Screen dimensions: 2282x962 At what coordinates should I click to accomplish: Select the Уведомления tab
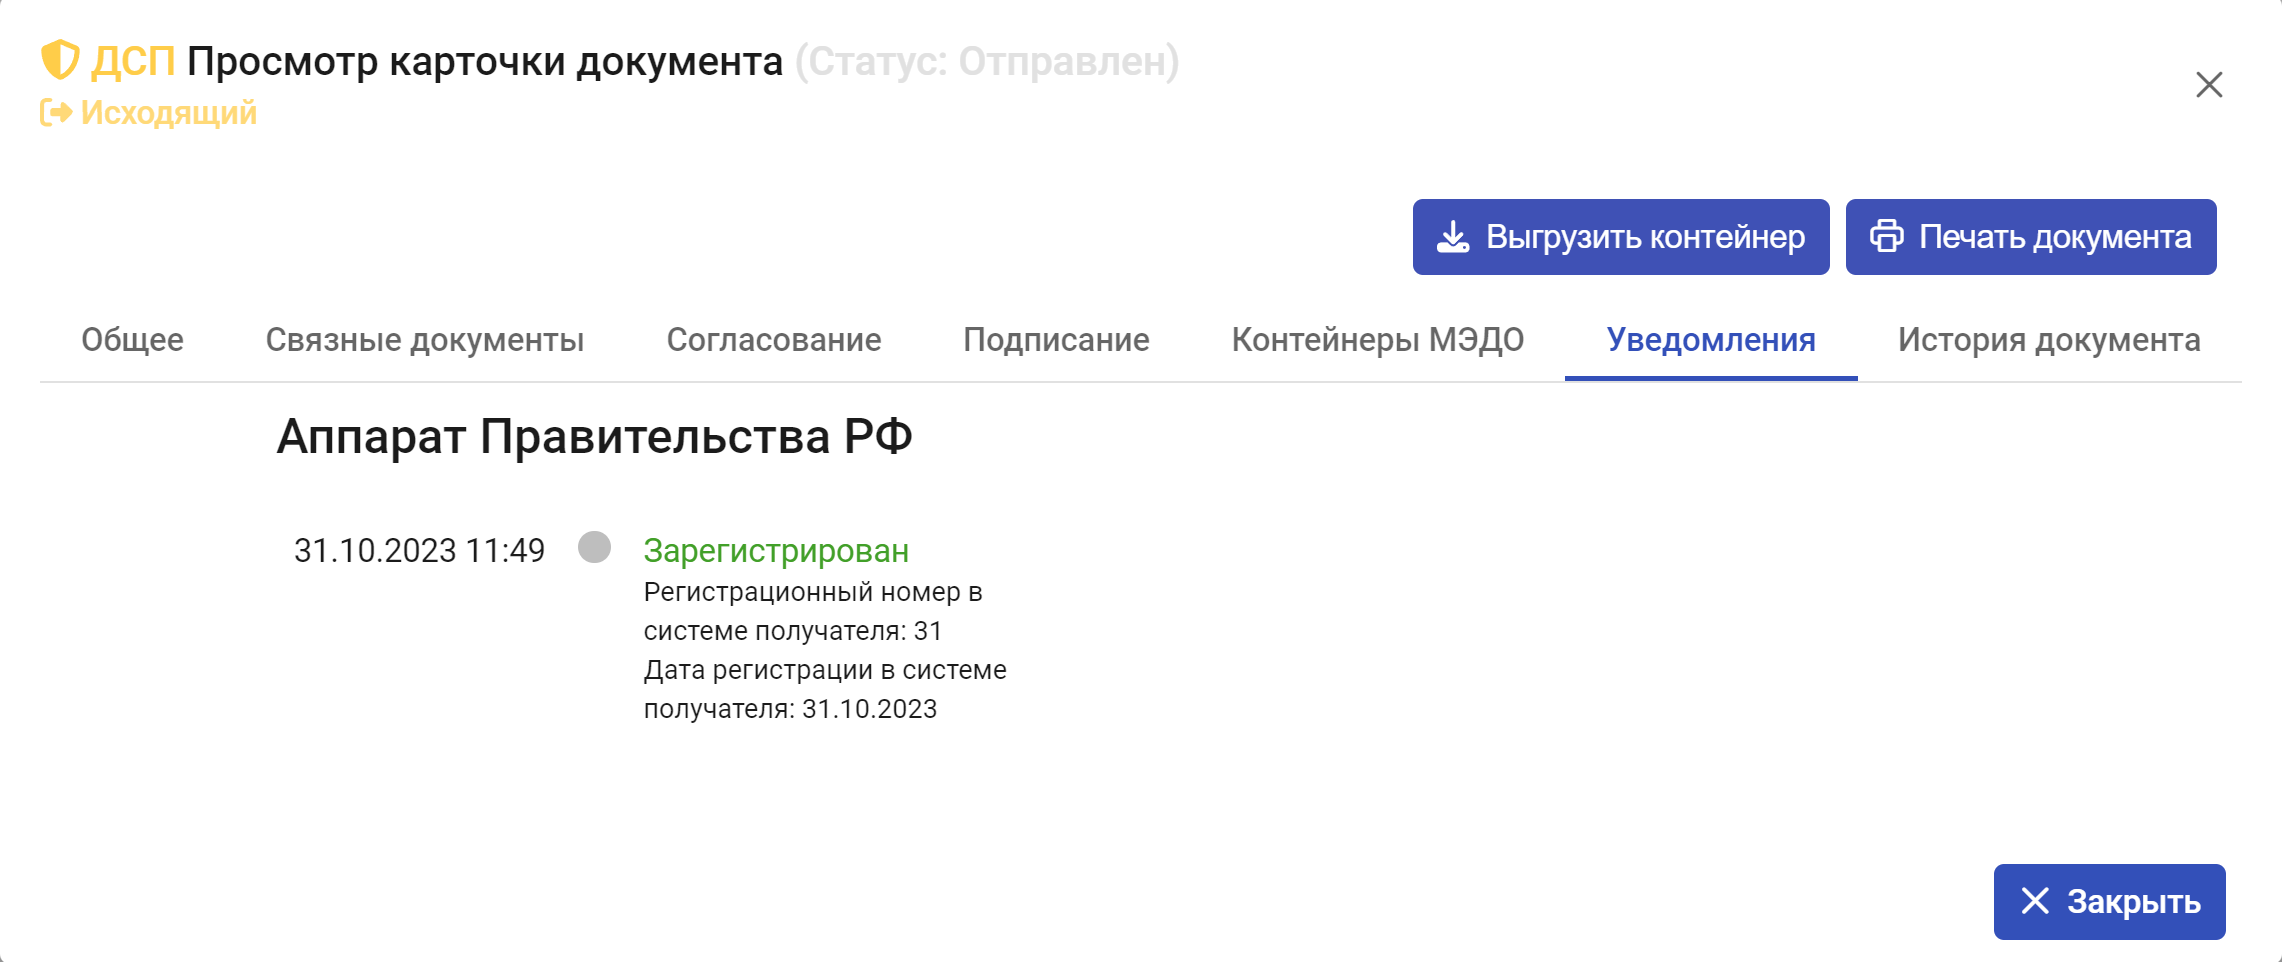(x=1711, y=340)
